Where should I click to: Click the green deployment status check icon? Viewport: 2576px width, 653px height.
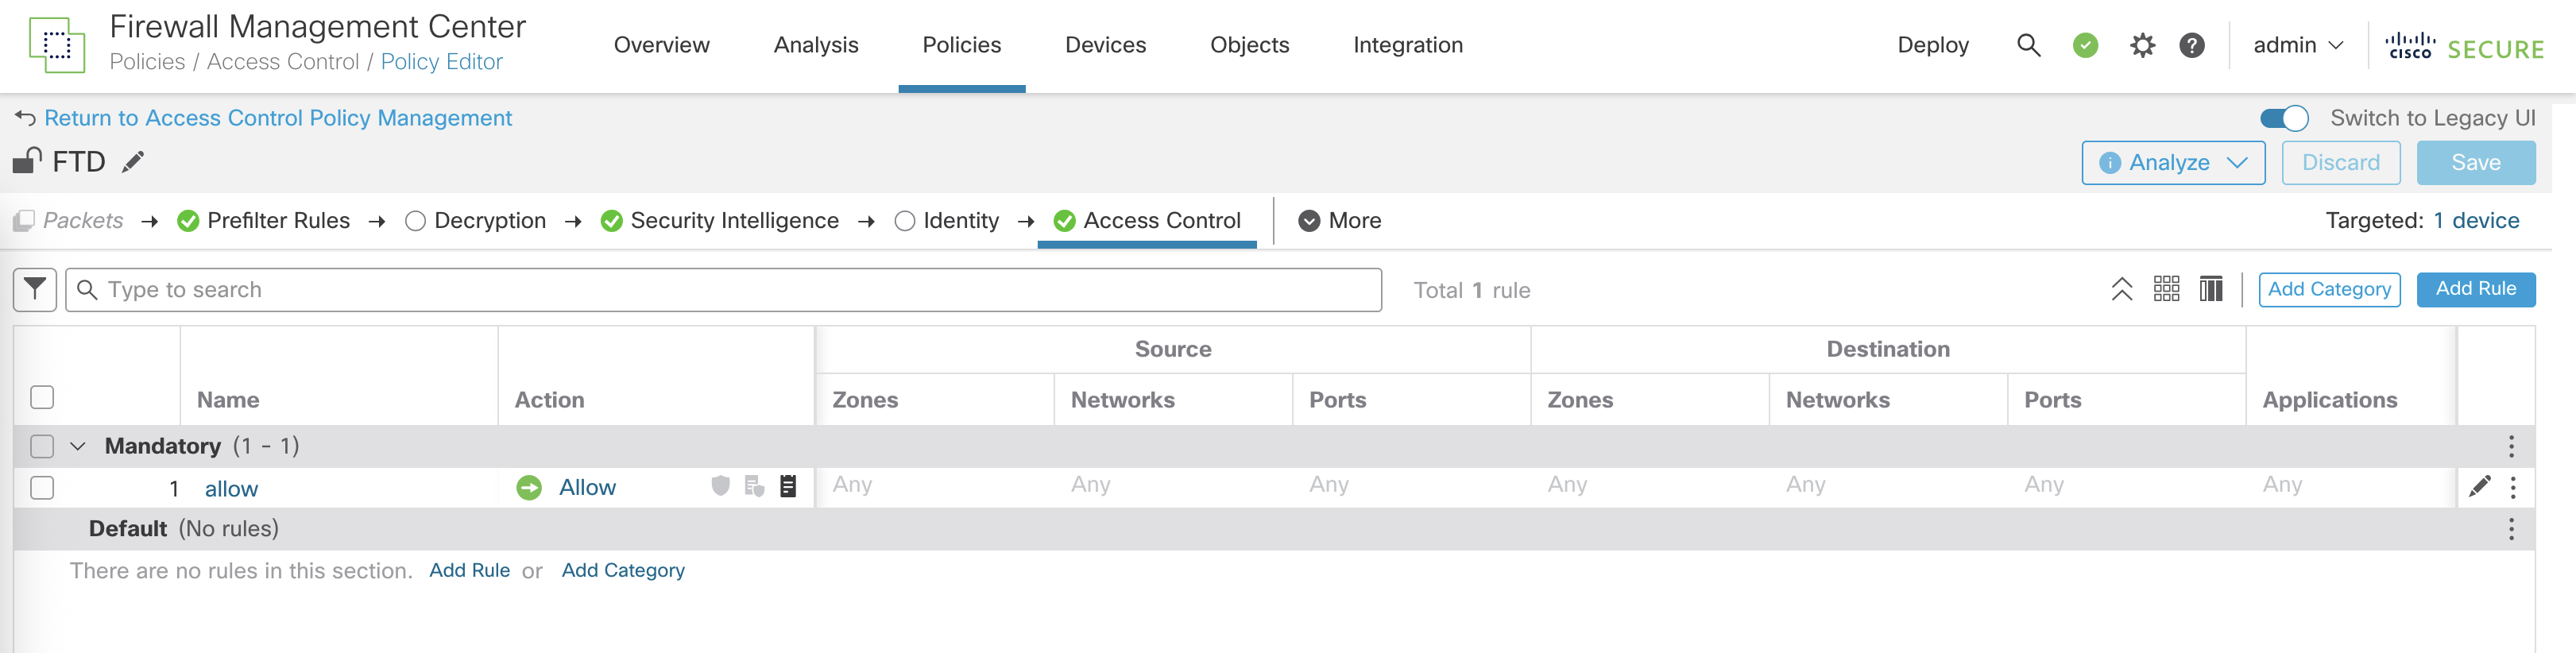(2085, 45)
